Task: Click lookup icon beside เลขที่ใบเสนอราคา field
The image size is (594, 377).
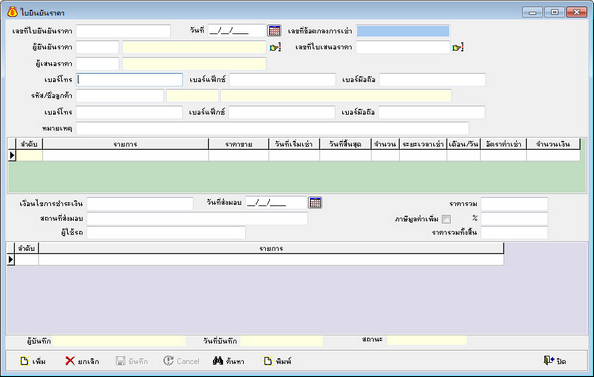Action: [458, 47]
